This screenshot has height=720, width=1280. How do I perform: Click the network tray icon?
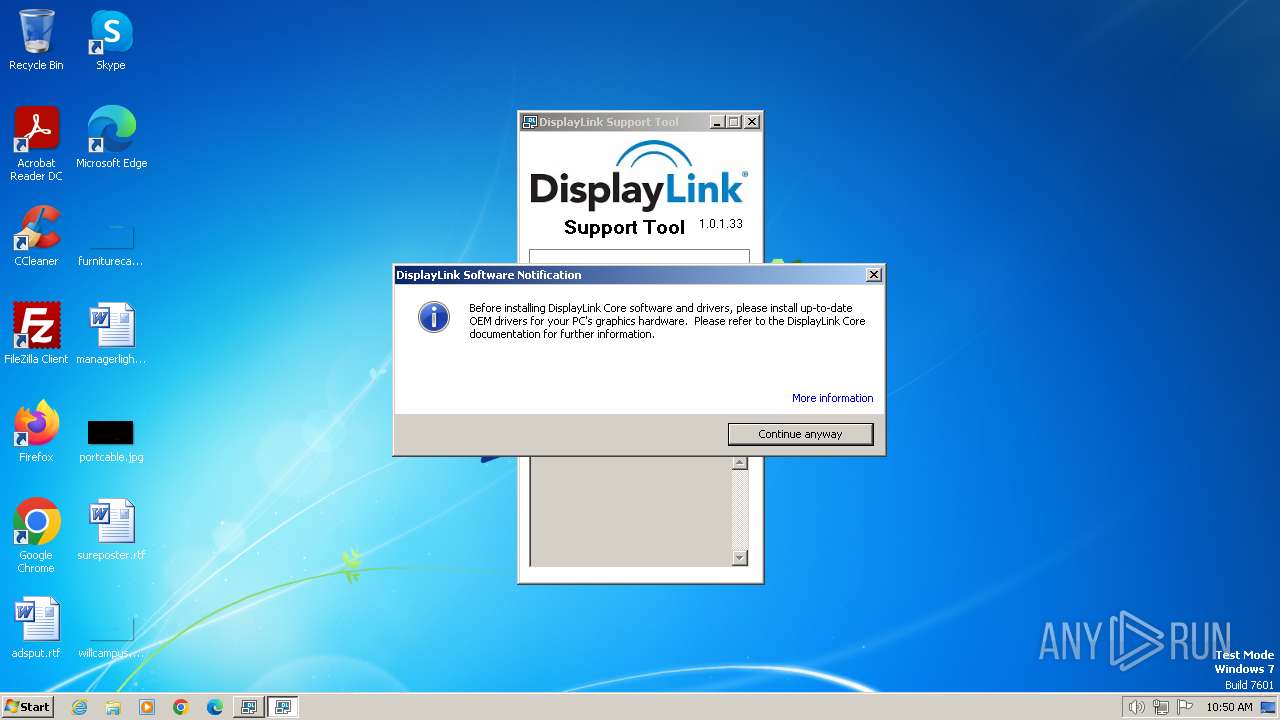point(1160,707)
